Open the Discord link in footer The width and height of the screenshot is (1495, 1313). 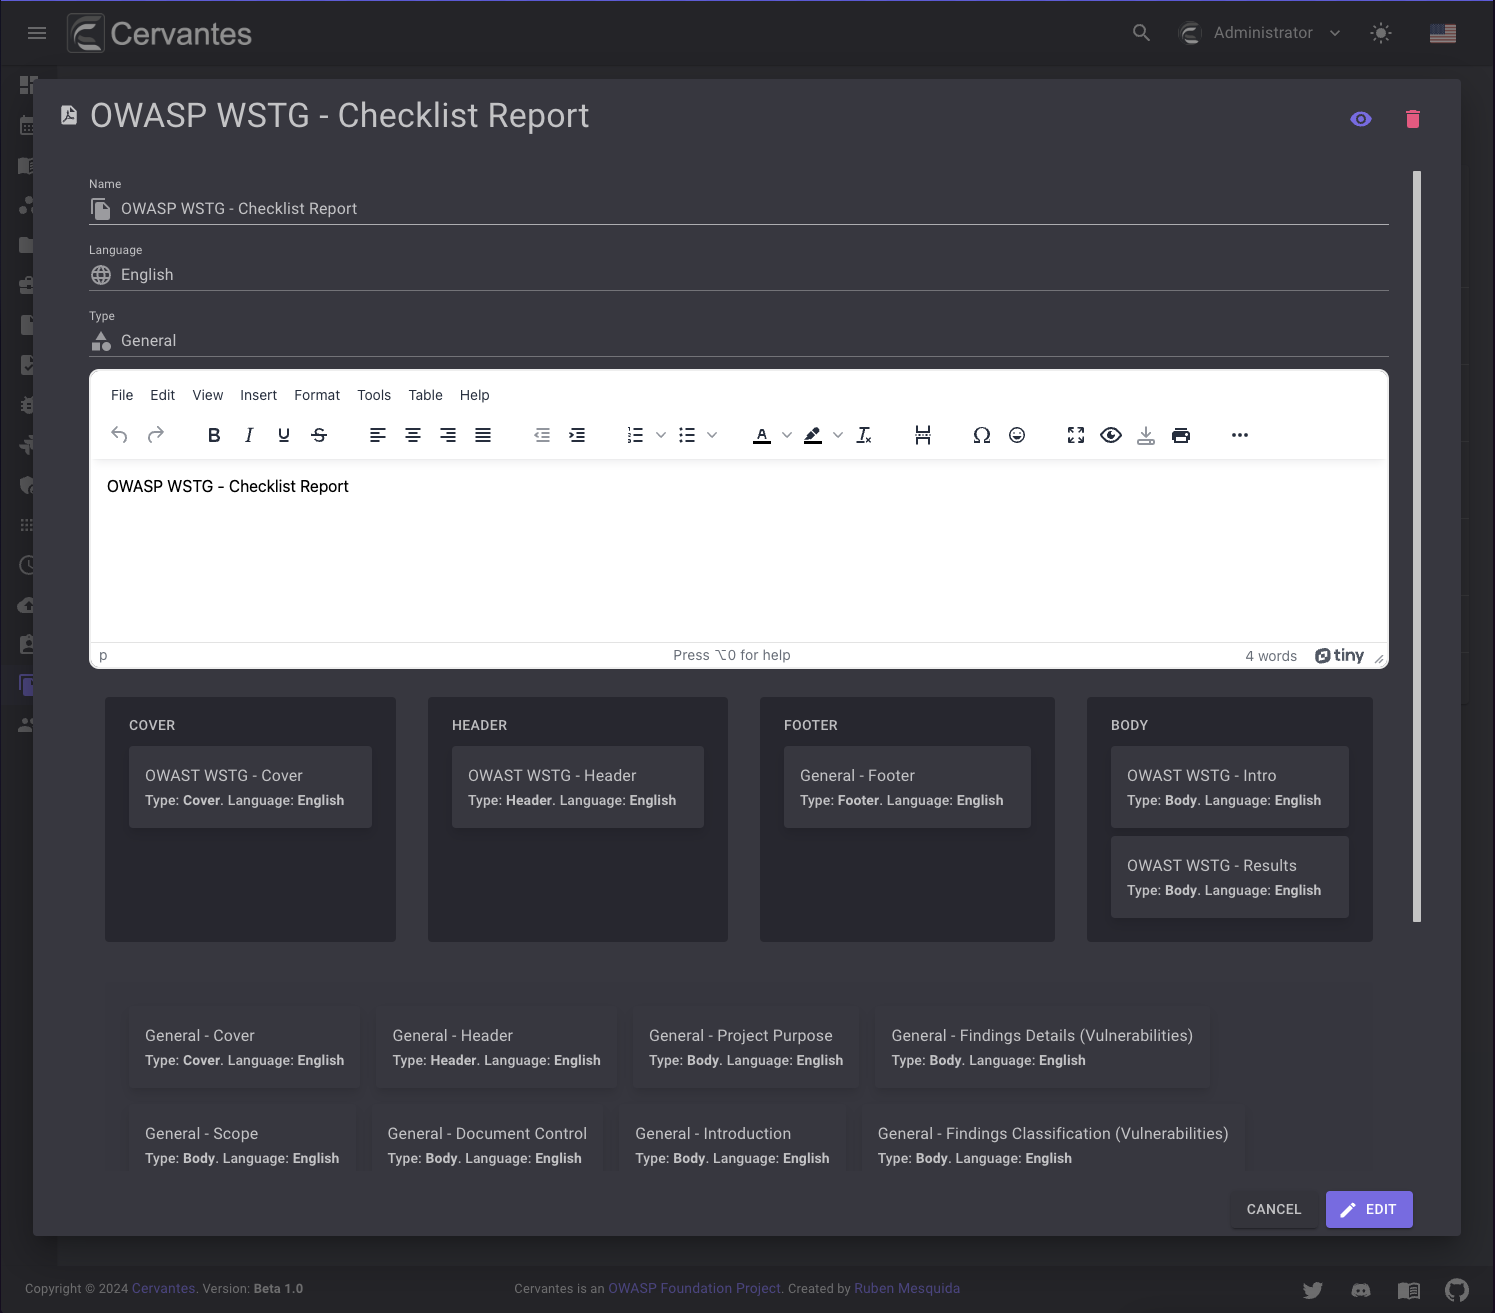pyautogui.click(x=1361, y=1290)
